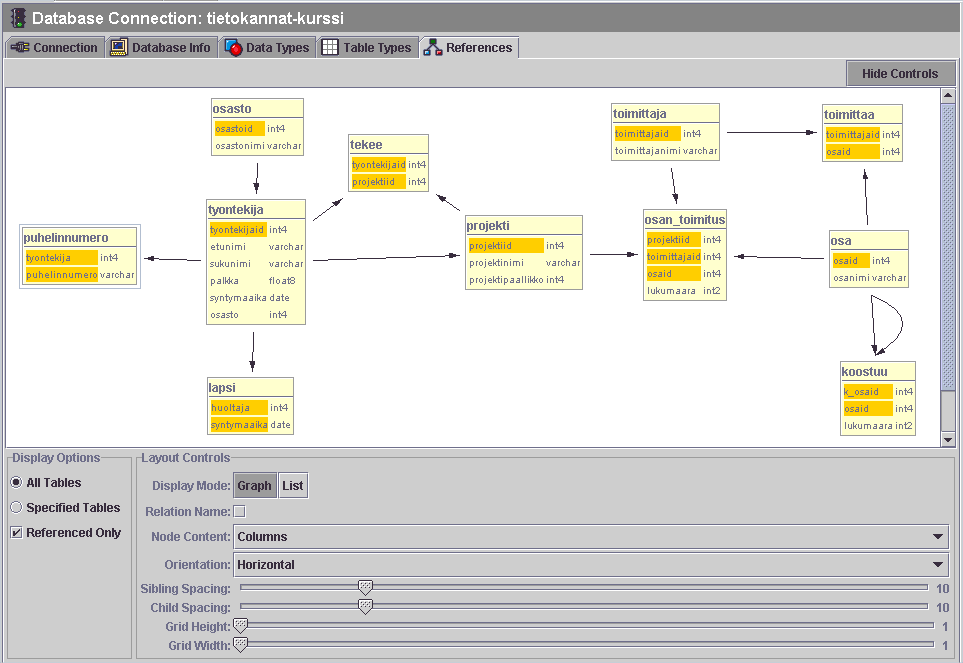963x663 pixels.
Task: Open the Data Types tab
Action: point(268,47)
